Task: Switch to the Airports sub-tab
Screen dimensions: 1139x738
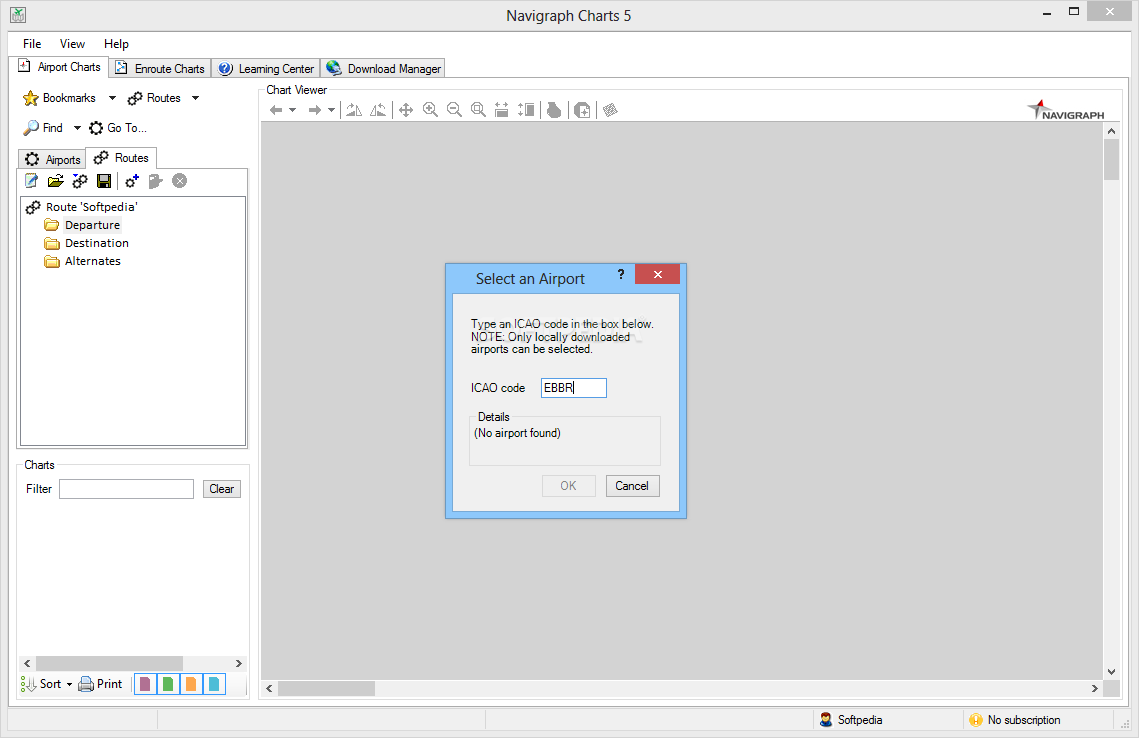Action: click(x=52, y=159)
